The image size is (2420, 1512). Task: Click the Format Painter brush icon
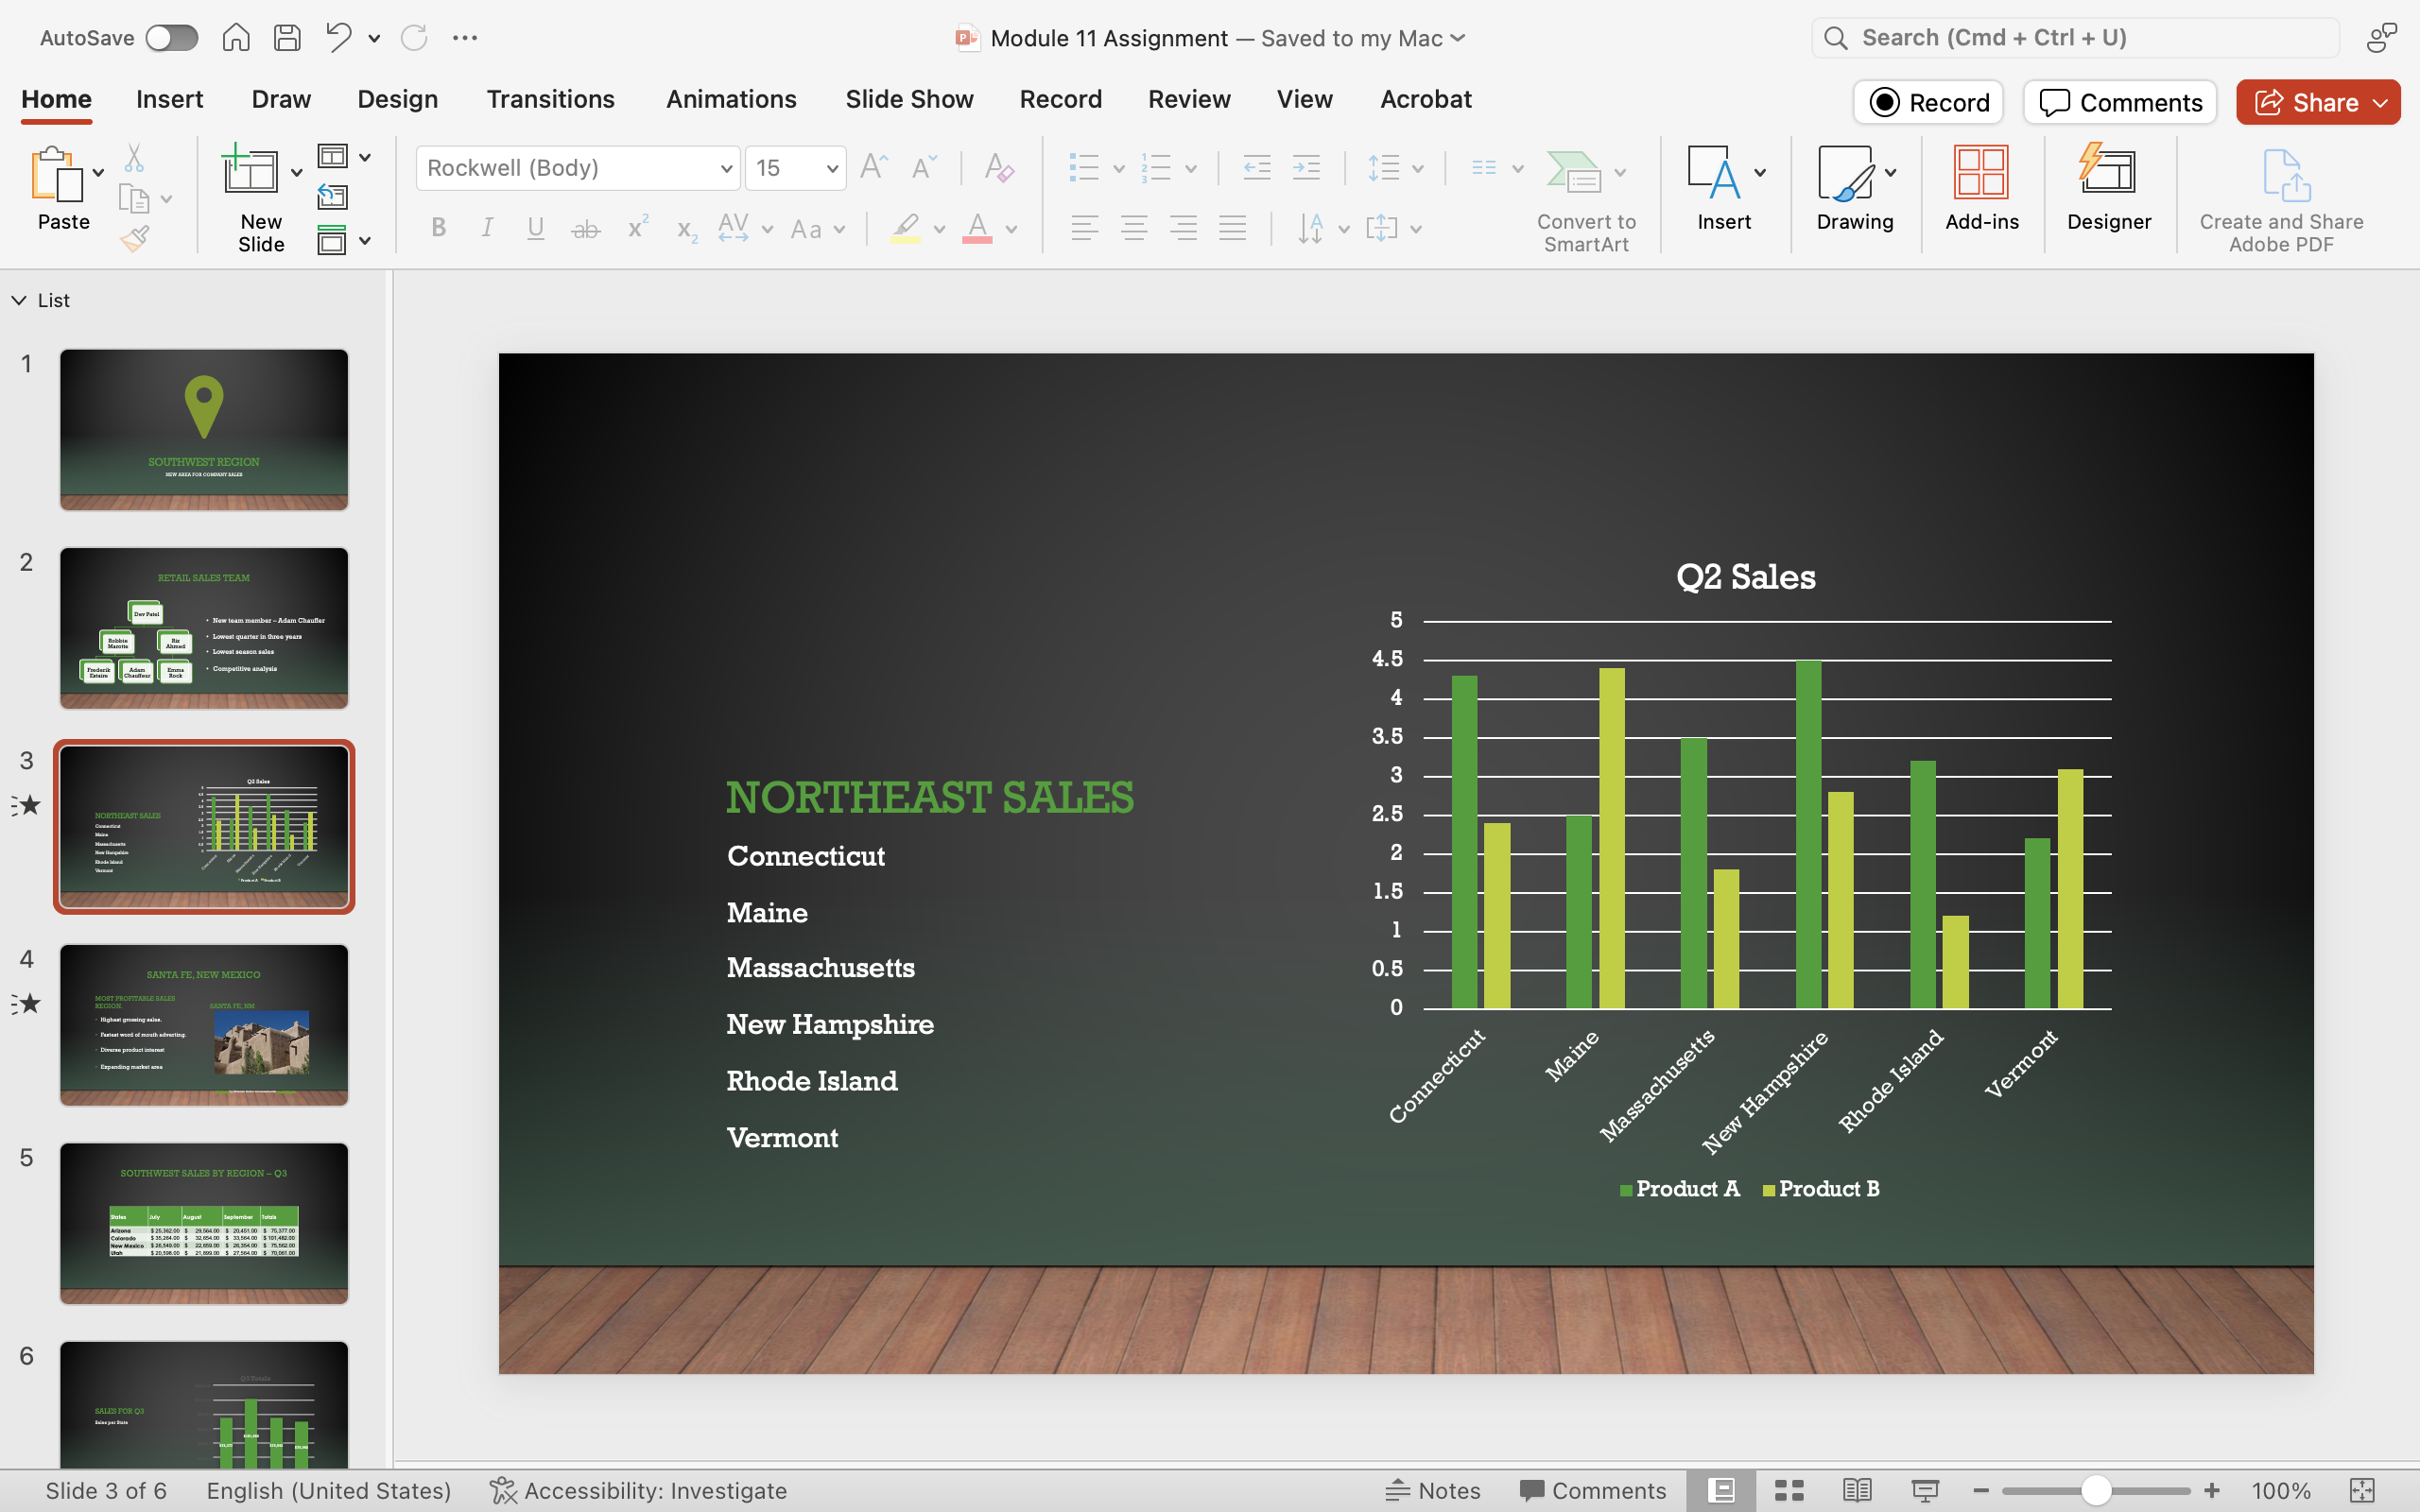(134, 239)
